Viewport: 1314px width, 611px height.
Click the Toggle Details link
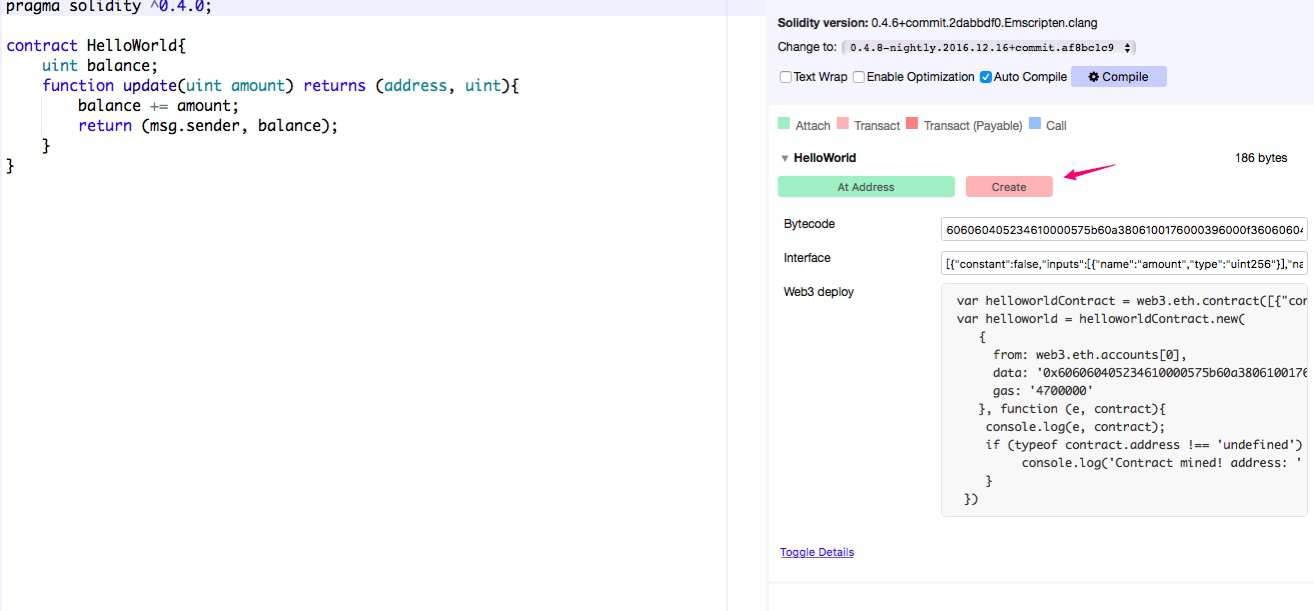point(817,552)
